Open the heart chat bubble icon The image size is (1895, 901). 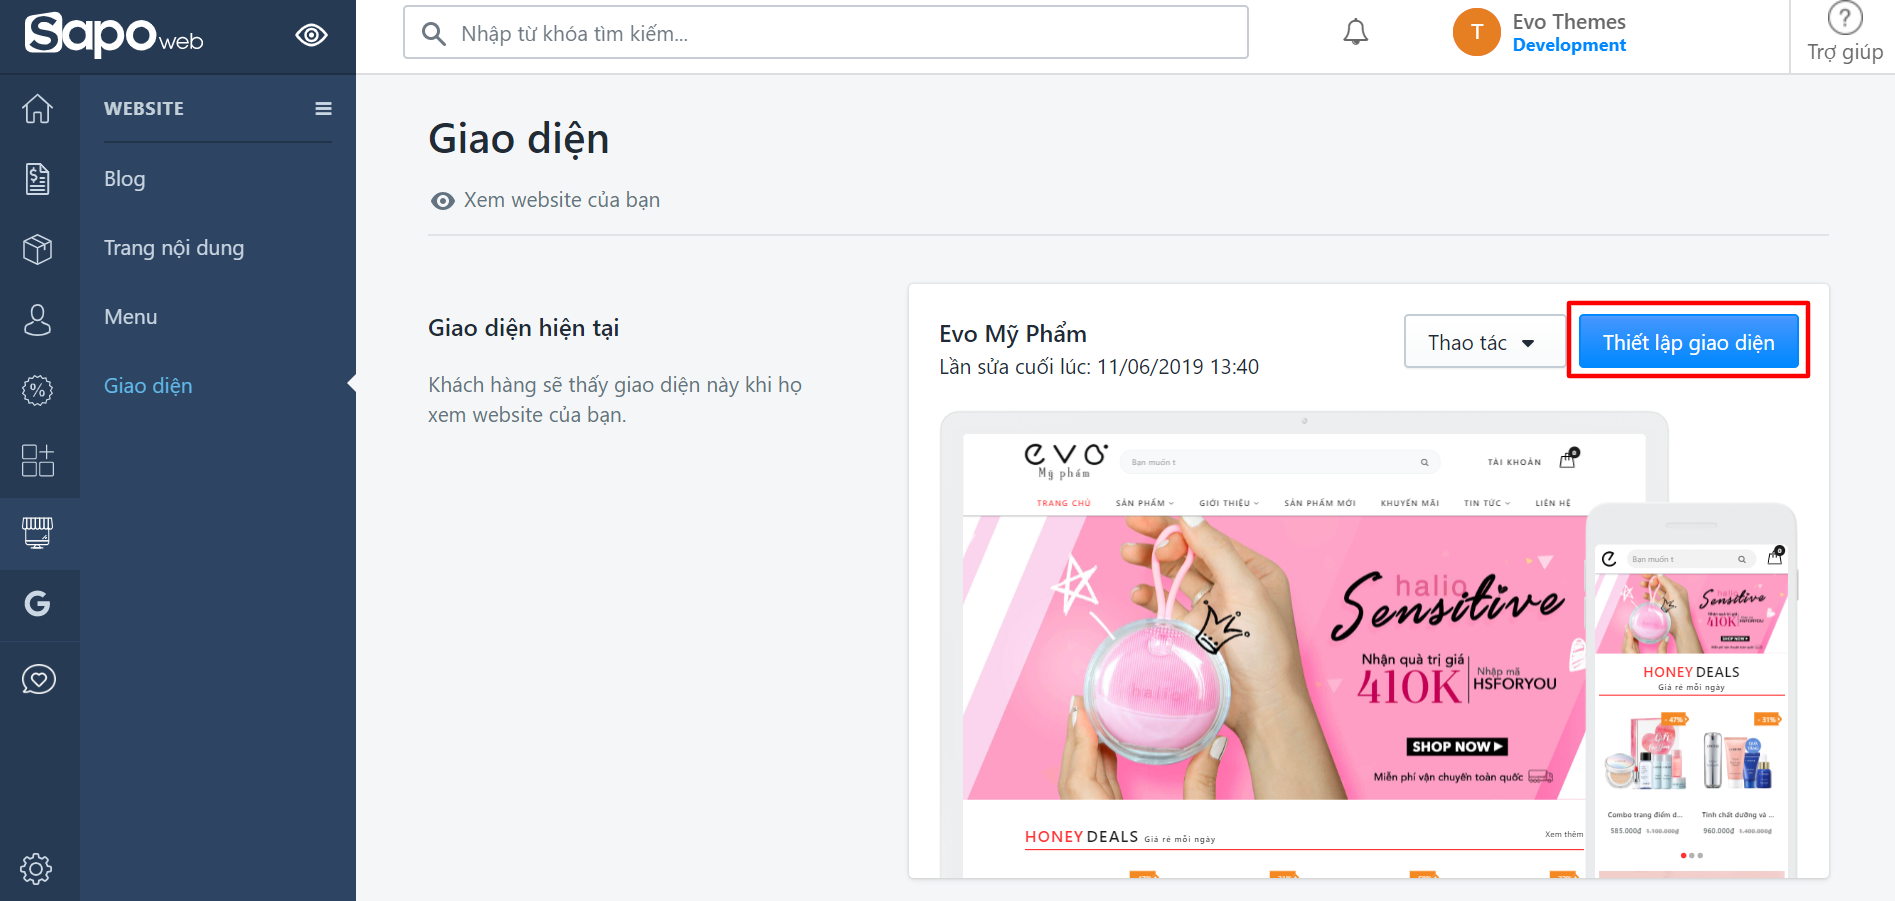38,680
